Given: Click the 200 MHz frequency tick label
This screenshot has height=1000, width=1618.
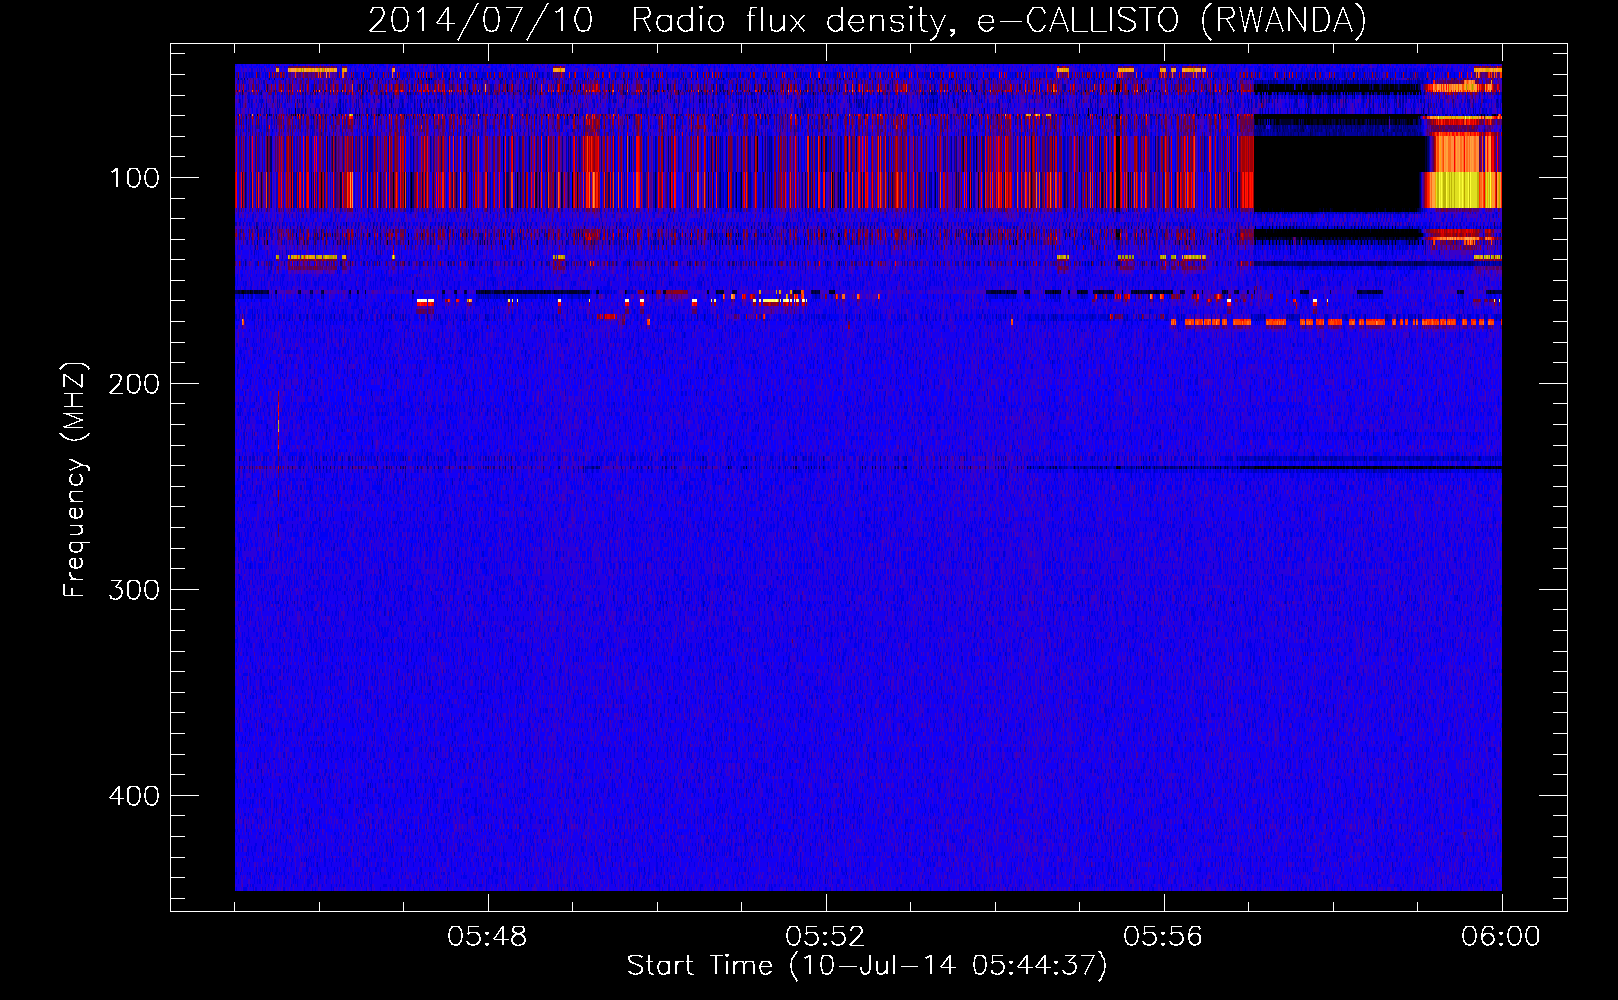Looking at the screenshot, I should click(133, 384).
